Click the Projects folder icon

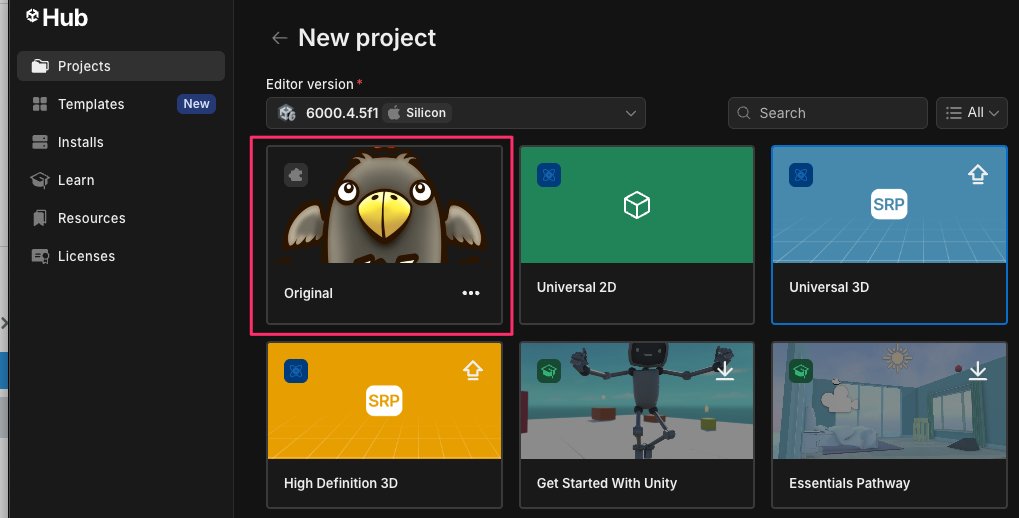tap(40, 66)
